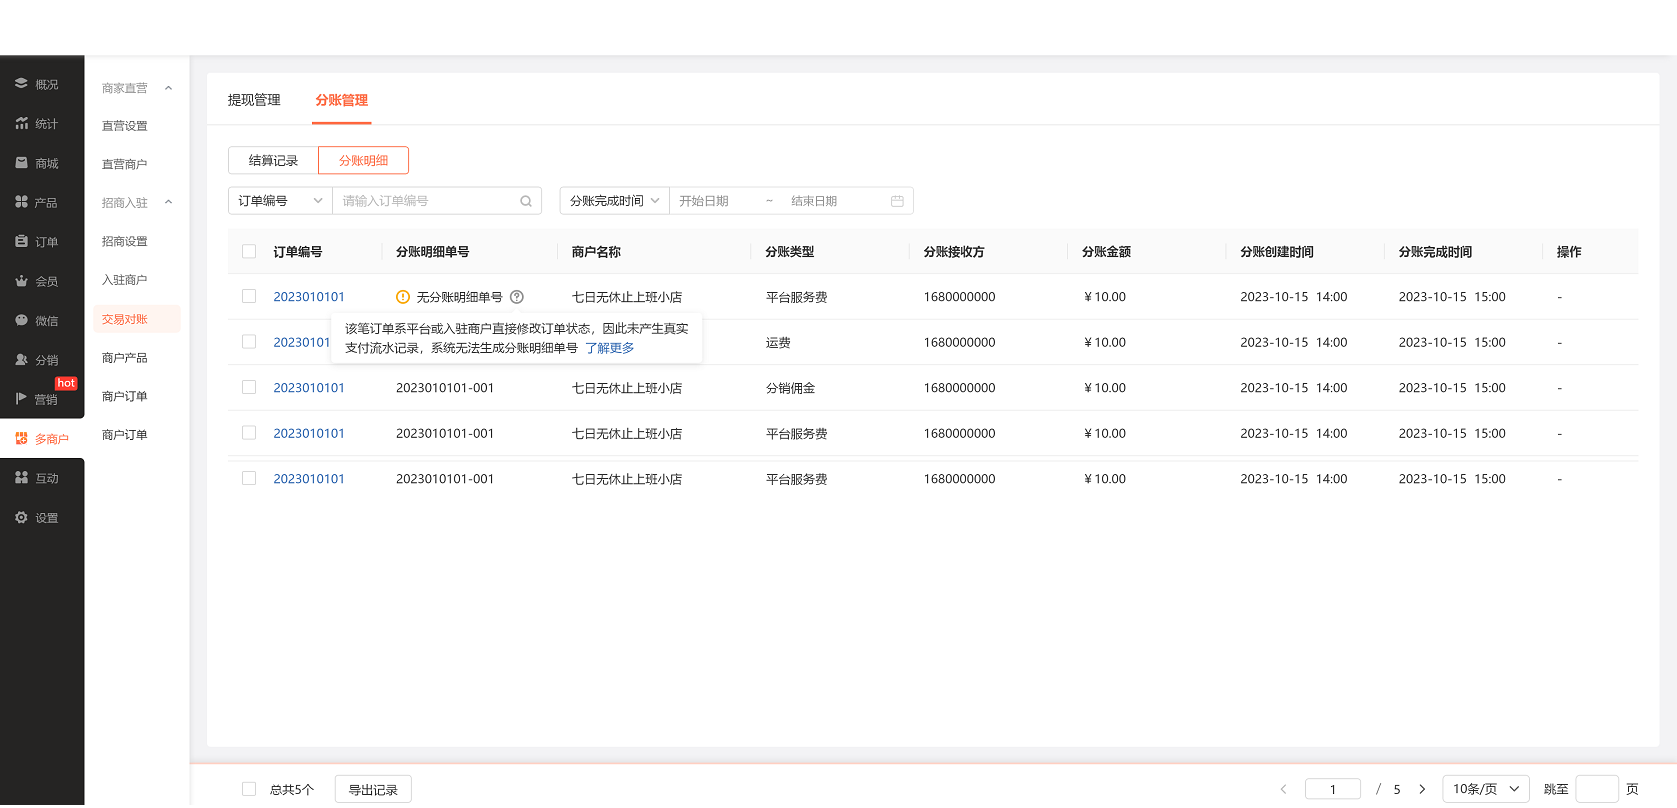The width and height of the screenshot is (1677, 808).
Task: Select the 多商户 multi-merchant icon
Action: click(21, 438)
